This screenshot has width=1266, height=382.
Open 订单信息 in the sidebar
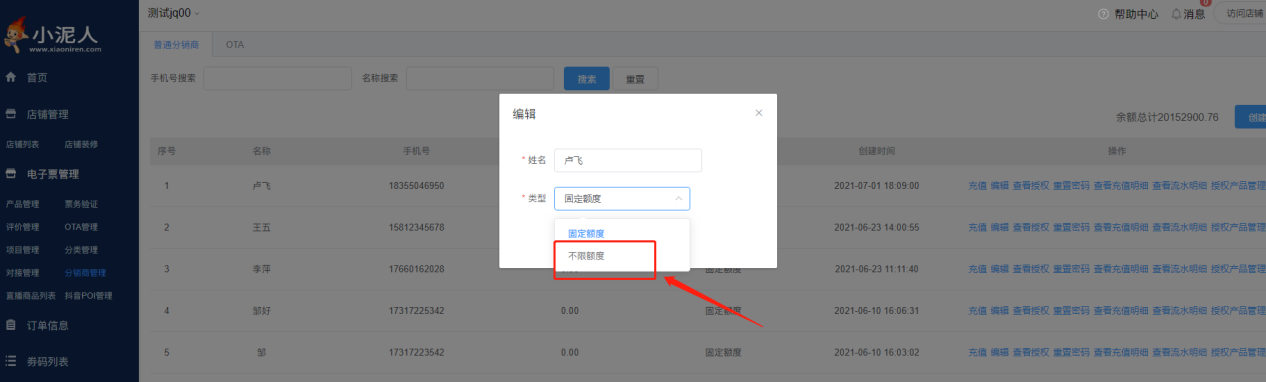(x=47, y=325)
